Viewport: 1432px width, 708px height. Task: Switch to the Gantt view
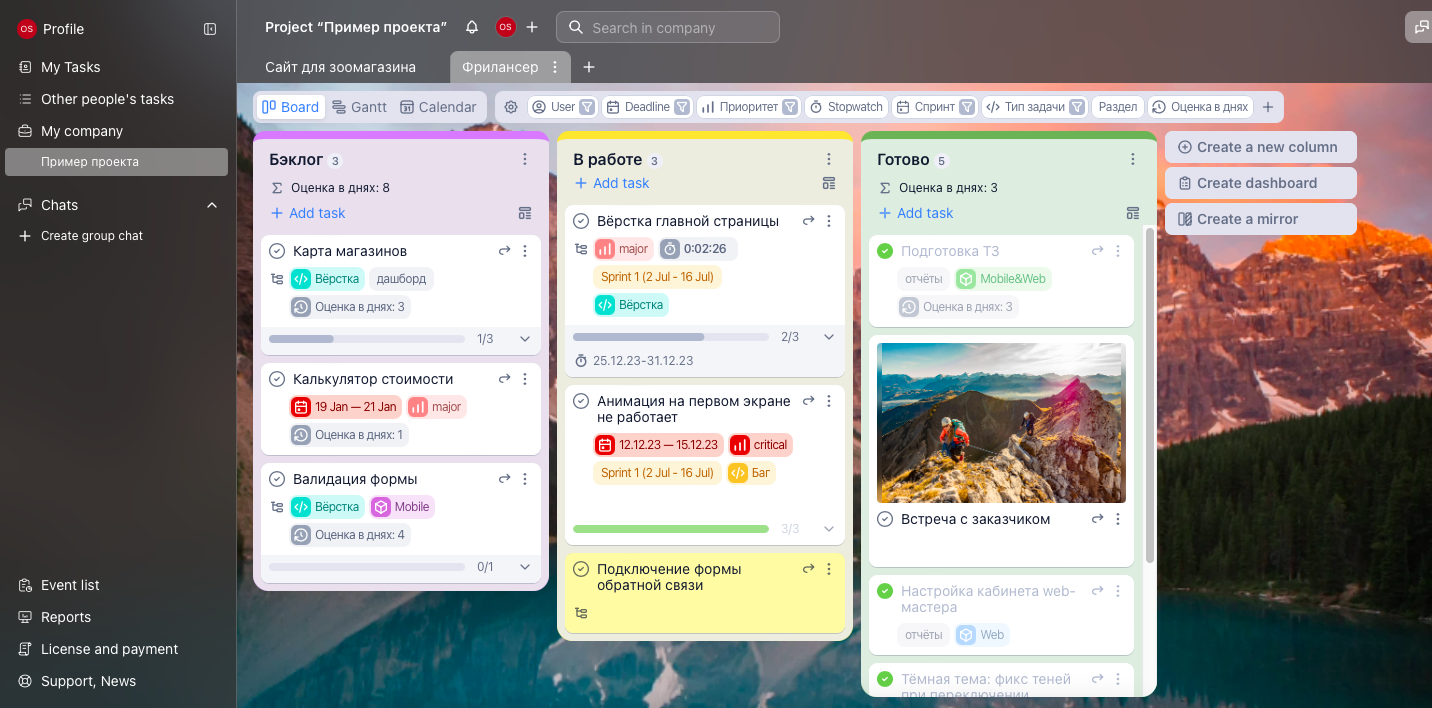pyautogui.click(x=359, y=107)
